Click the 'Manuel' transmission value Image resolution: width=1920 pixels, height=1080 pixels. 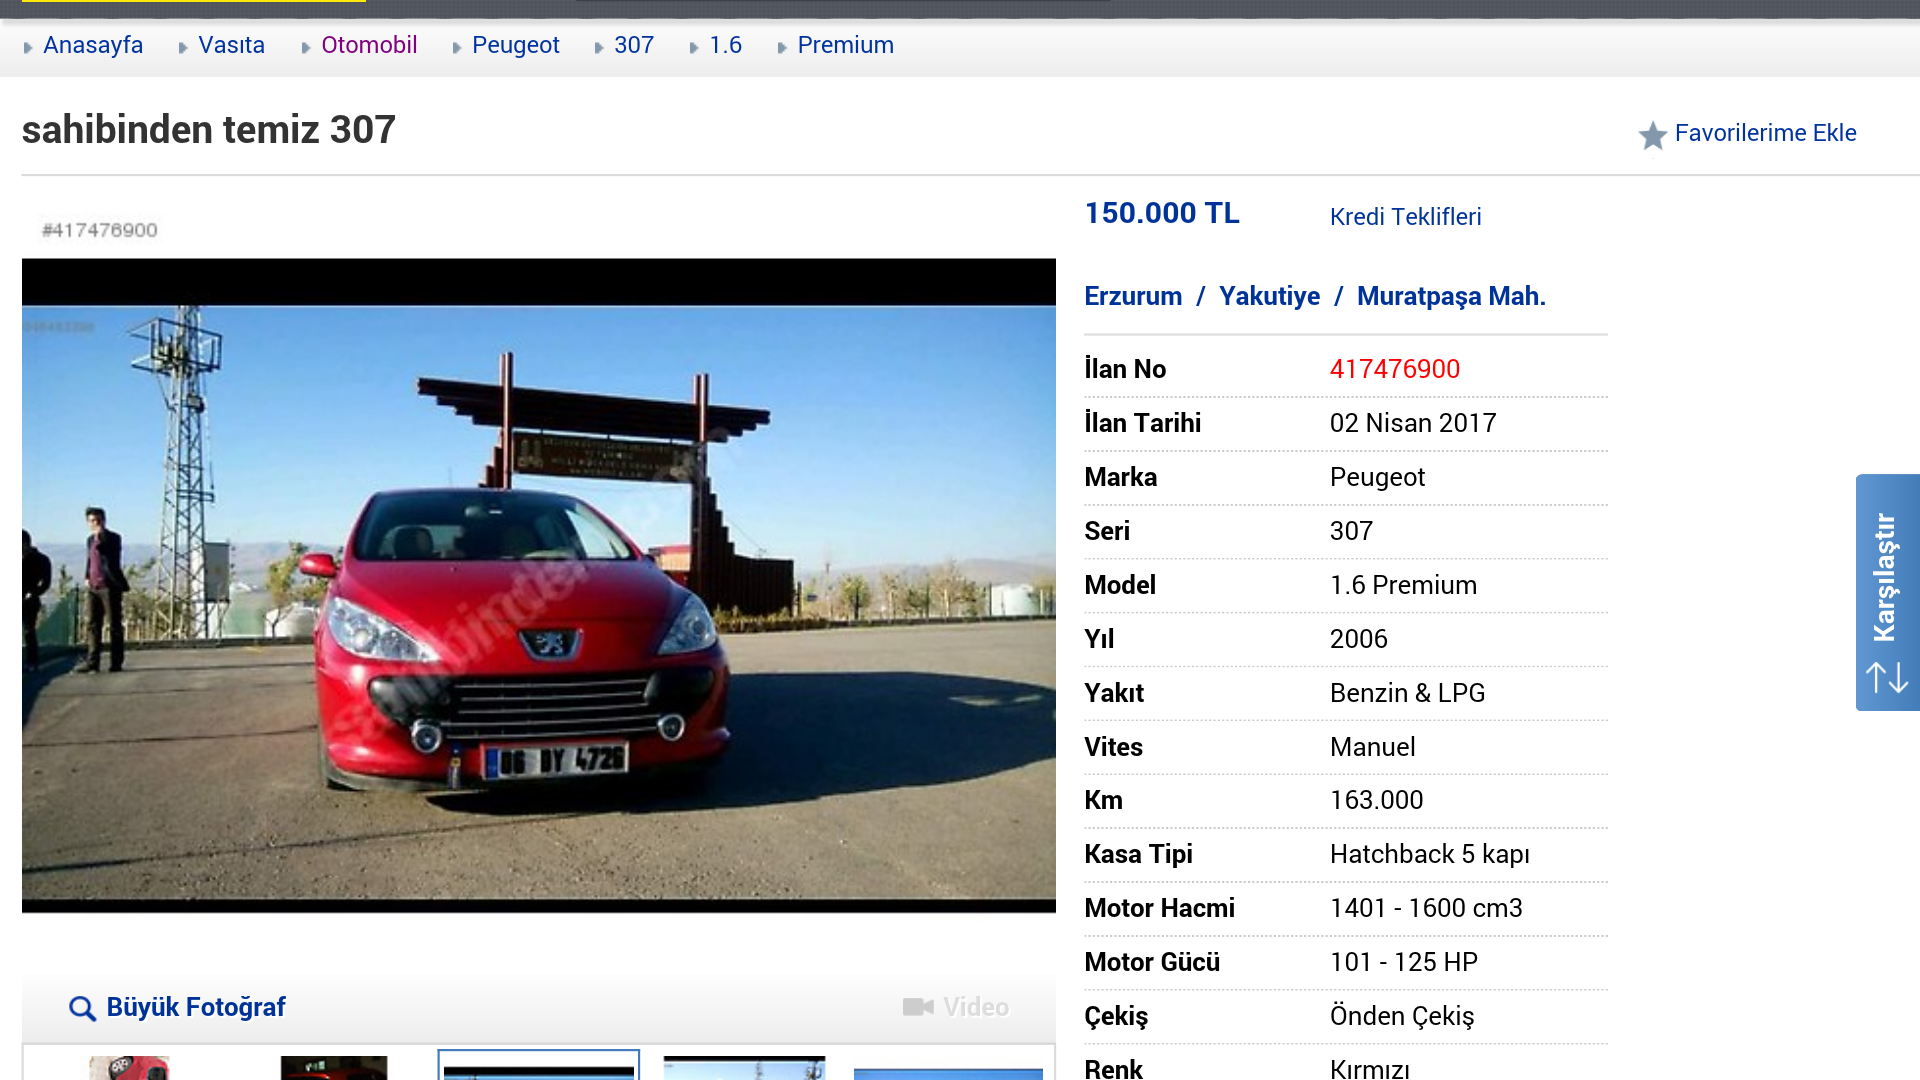(x=1372, y=747)
